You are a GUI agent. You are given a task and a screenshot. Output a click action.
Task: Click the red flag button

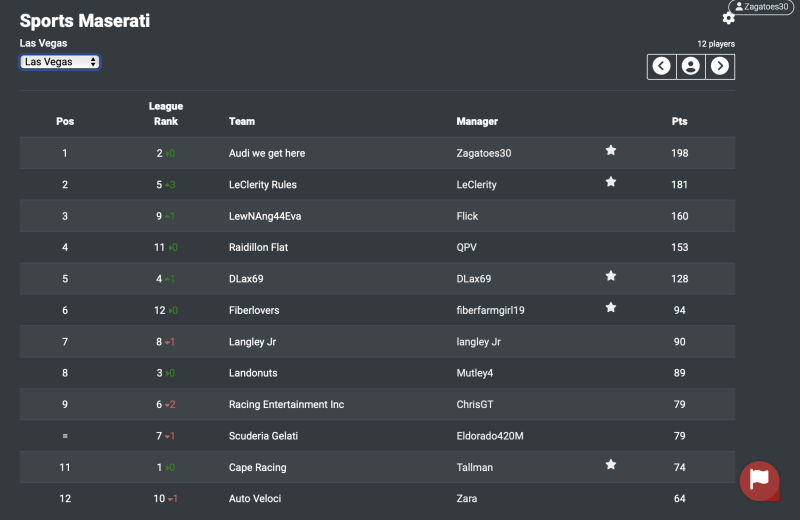click(759, 481)
